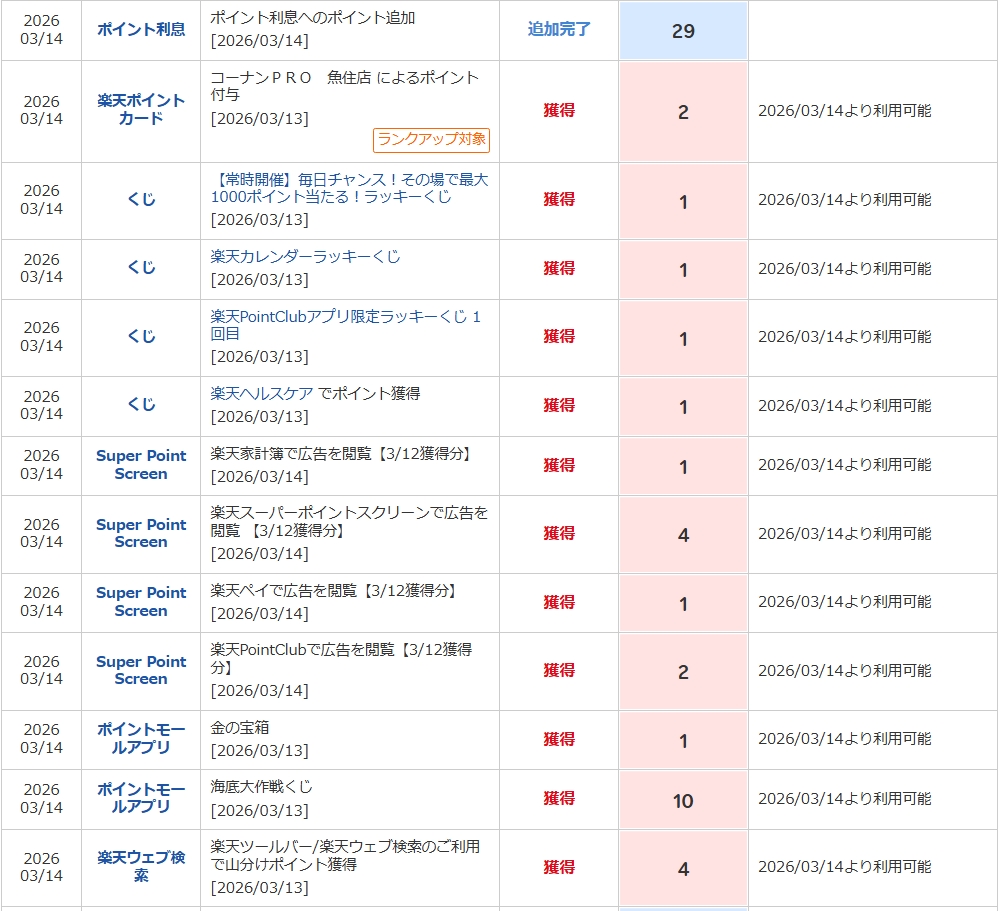Open the 楽天ヘルスケア link

(x=262, y=394)
